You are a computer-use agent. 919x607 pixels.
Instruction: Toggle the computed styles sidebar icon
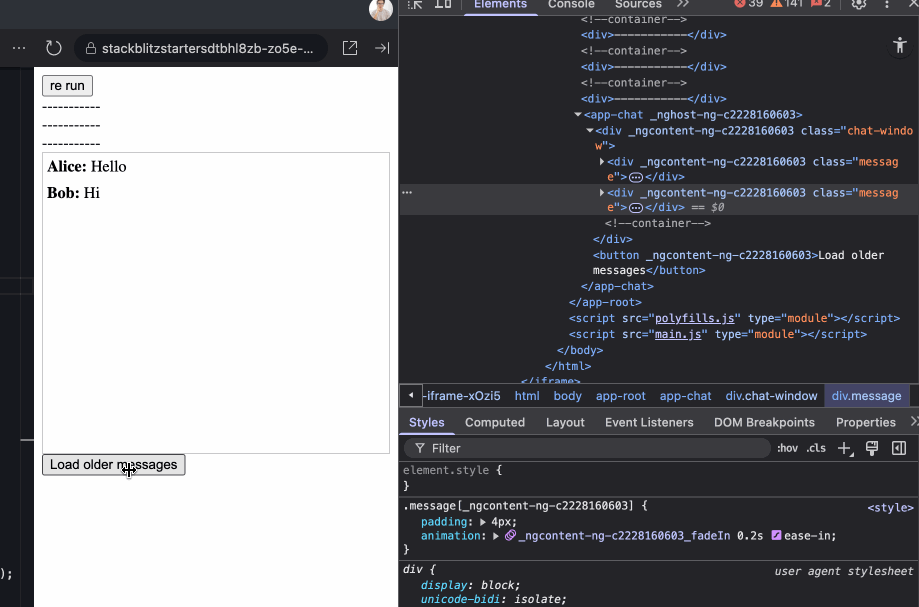[899, 448]
